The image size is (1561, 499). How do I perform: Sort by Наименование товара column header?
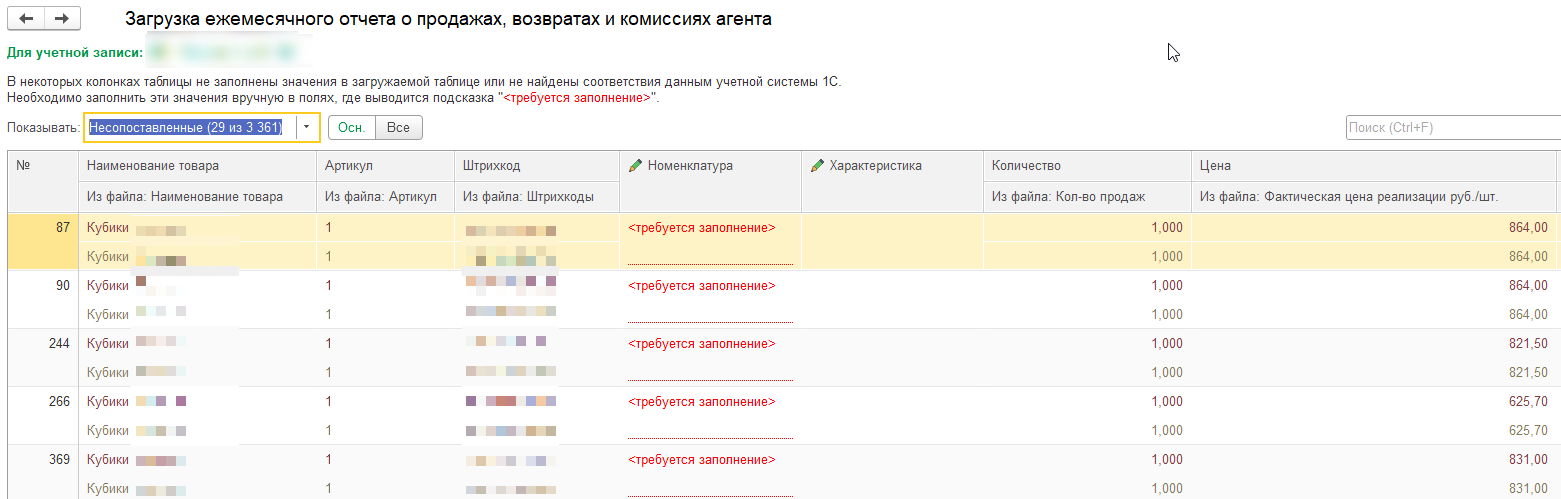(197, 166)
